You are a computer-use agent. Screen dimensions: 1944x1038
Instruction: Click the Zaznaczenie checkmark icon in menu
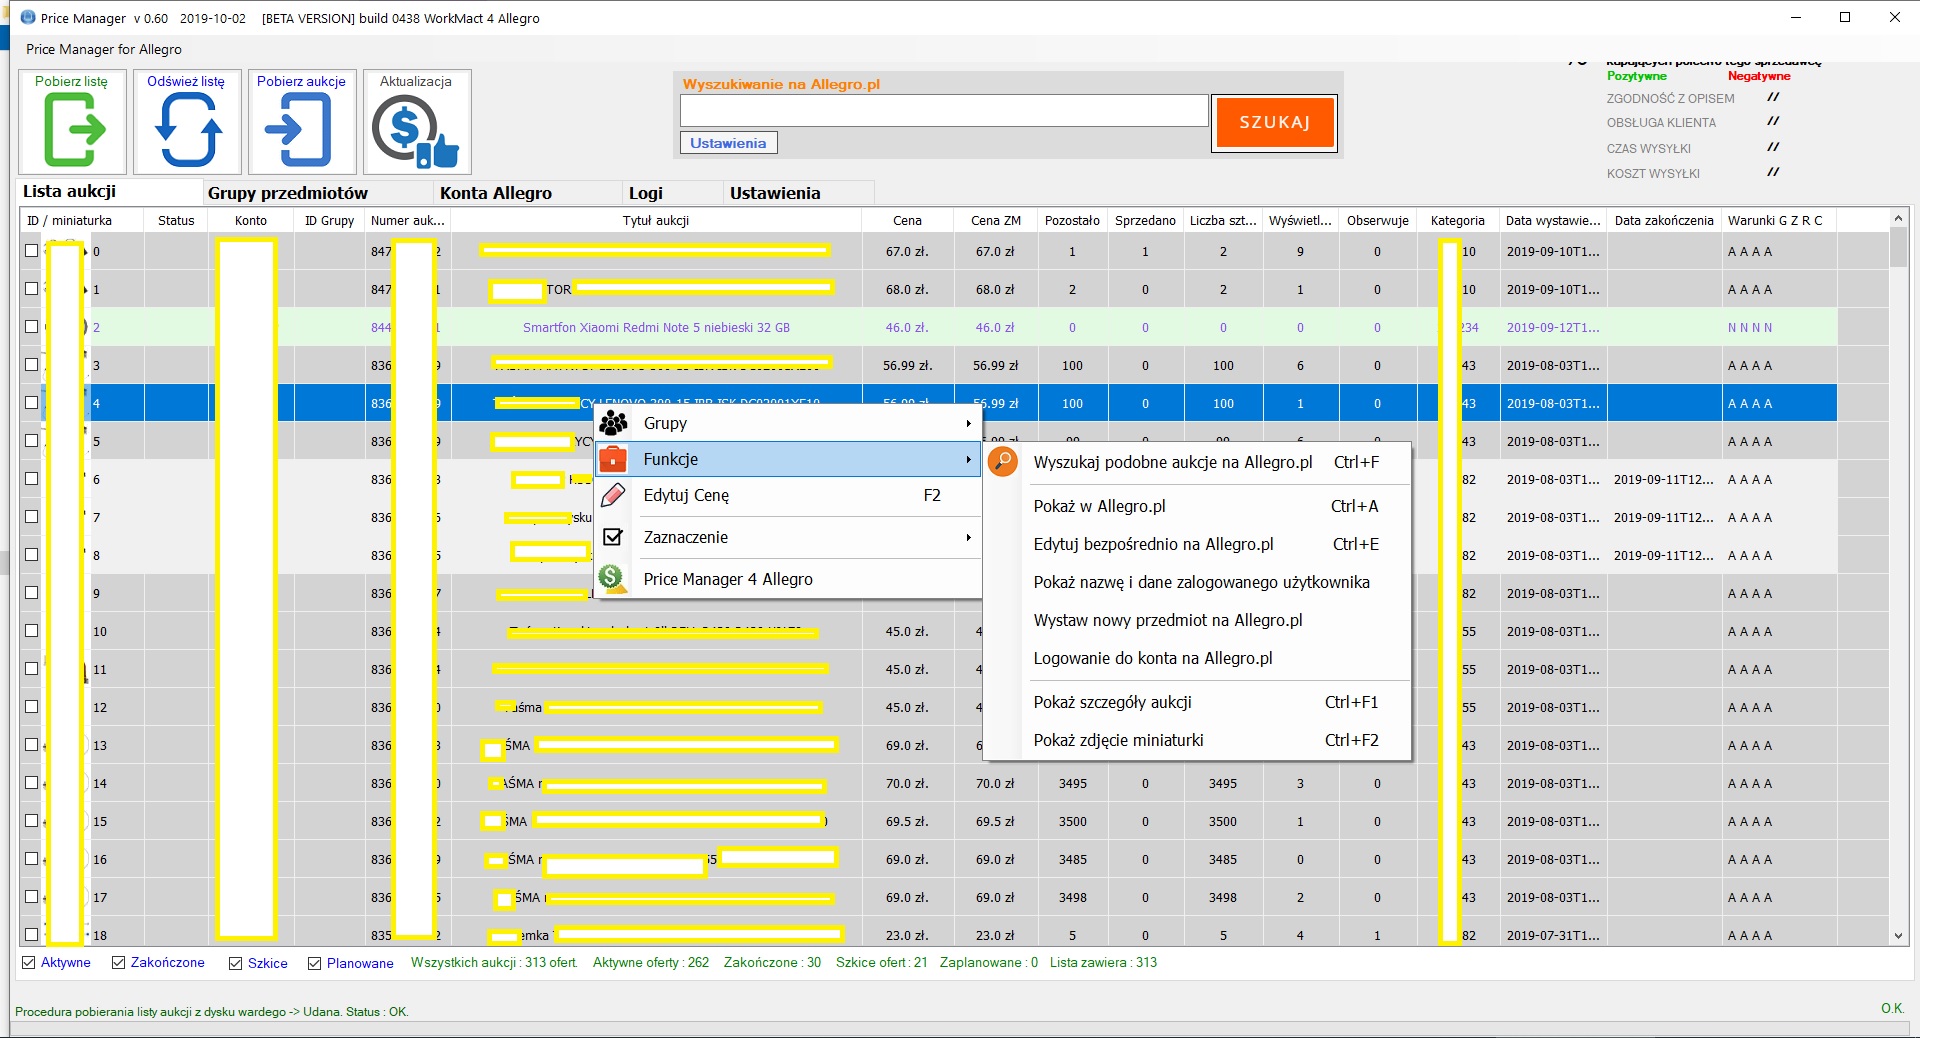coord(613,537)
